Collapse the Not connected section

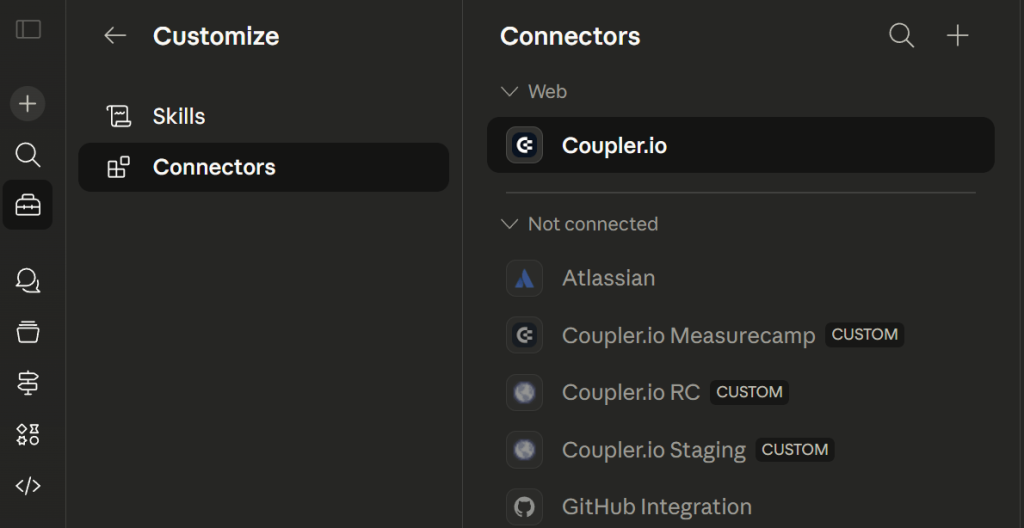(510, 224)
